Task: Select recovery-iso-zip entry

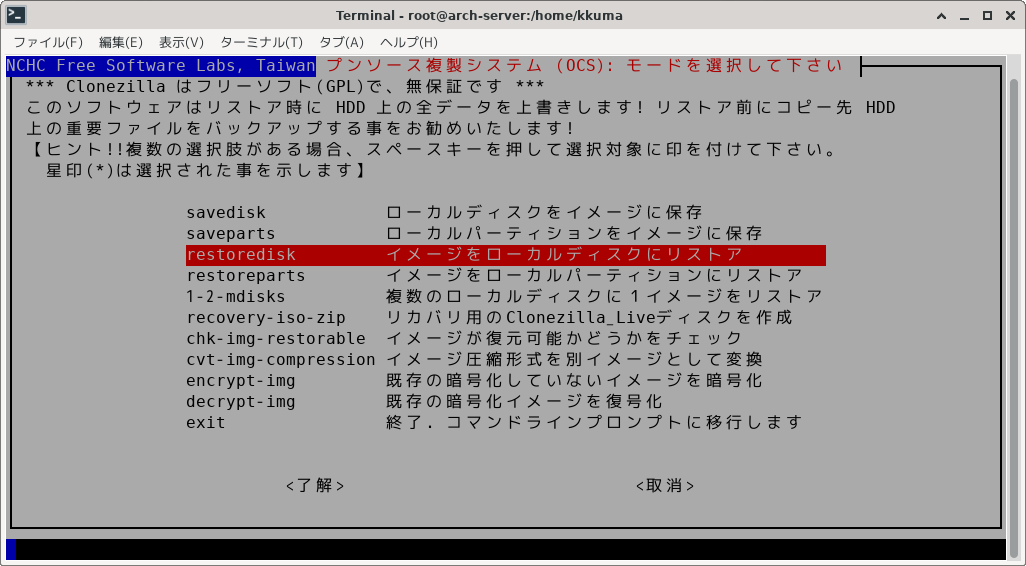Action: [266, 318]
